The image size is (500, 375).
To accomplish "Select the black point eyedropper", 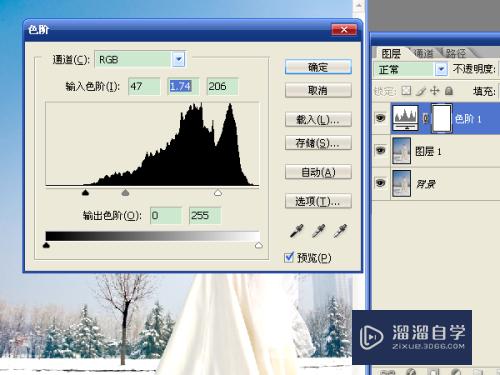I will click(297, 231).
